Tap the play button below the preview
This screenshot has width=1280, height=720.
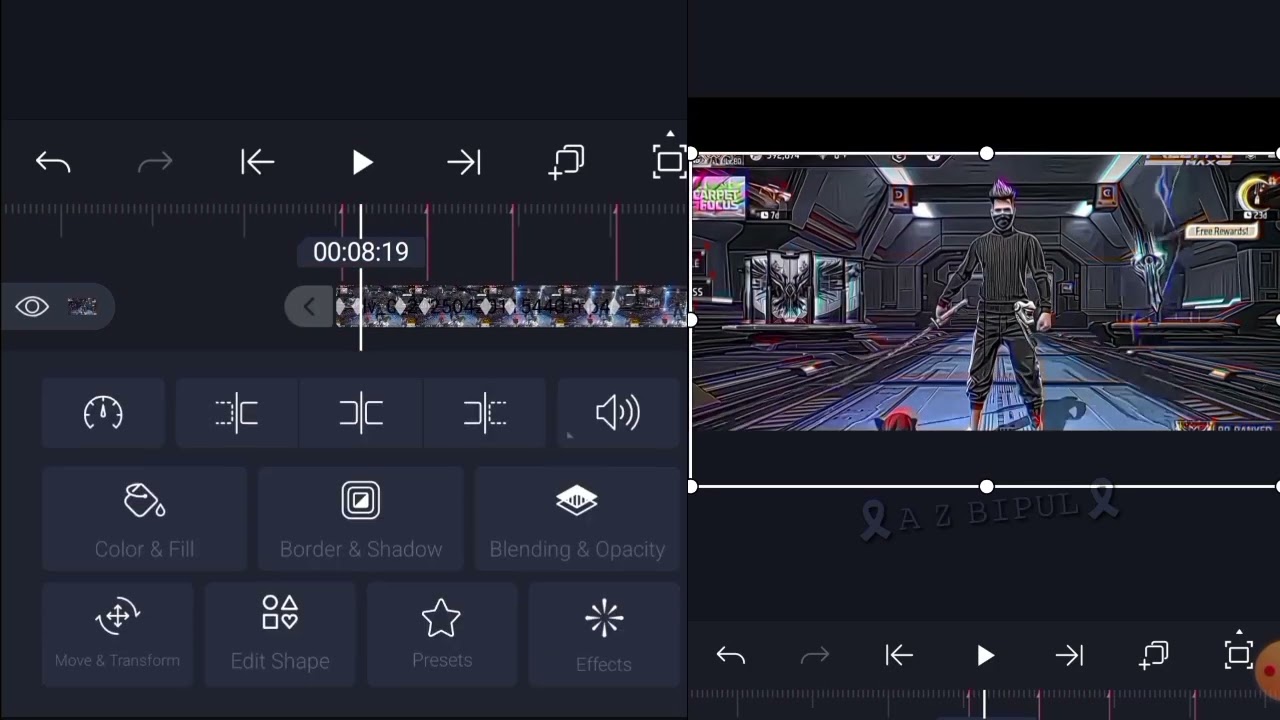(985, 656)
